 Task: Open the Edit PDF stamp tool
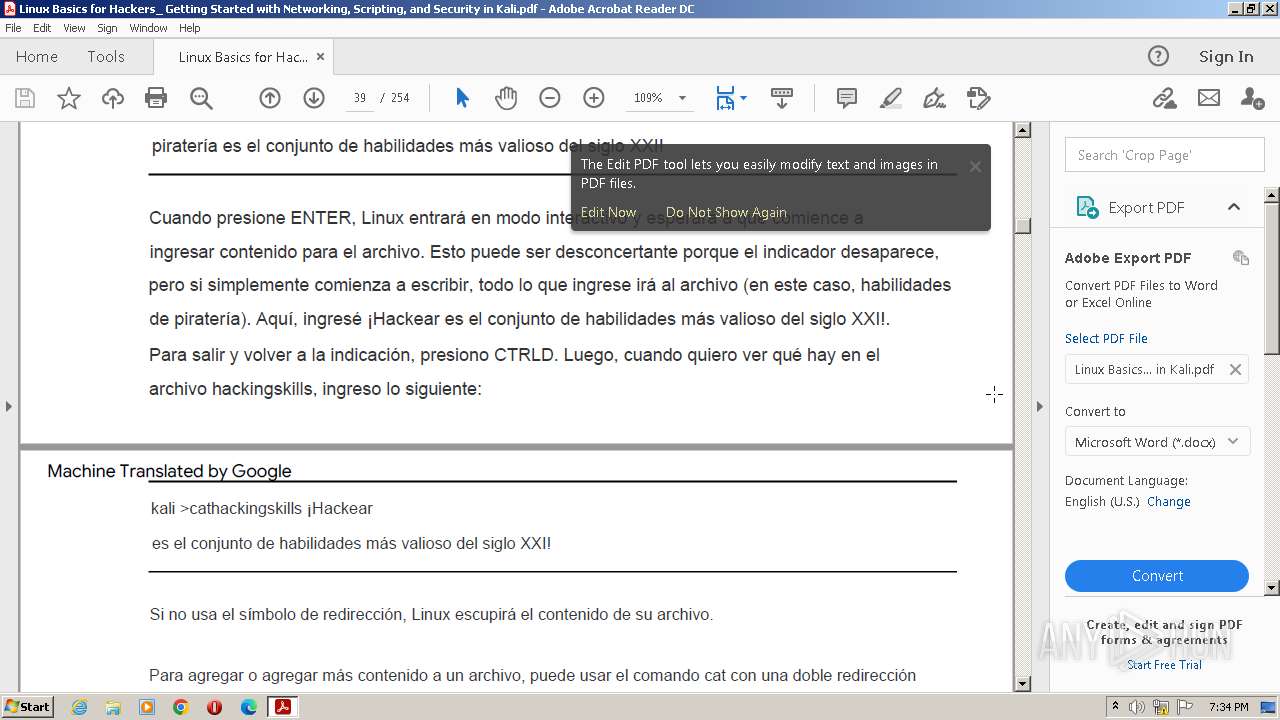coord(979,98)
